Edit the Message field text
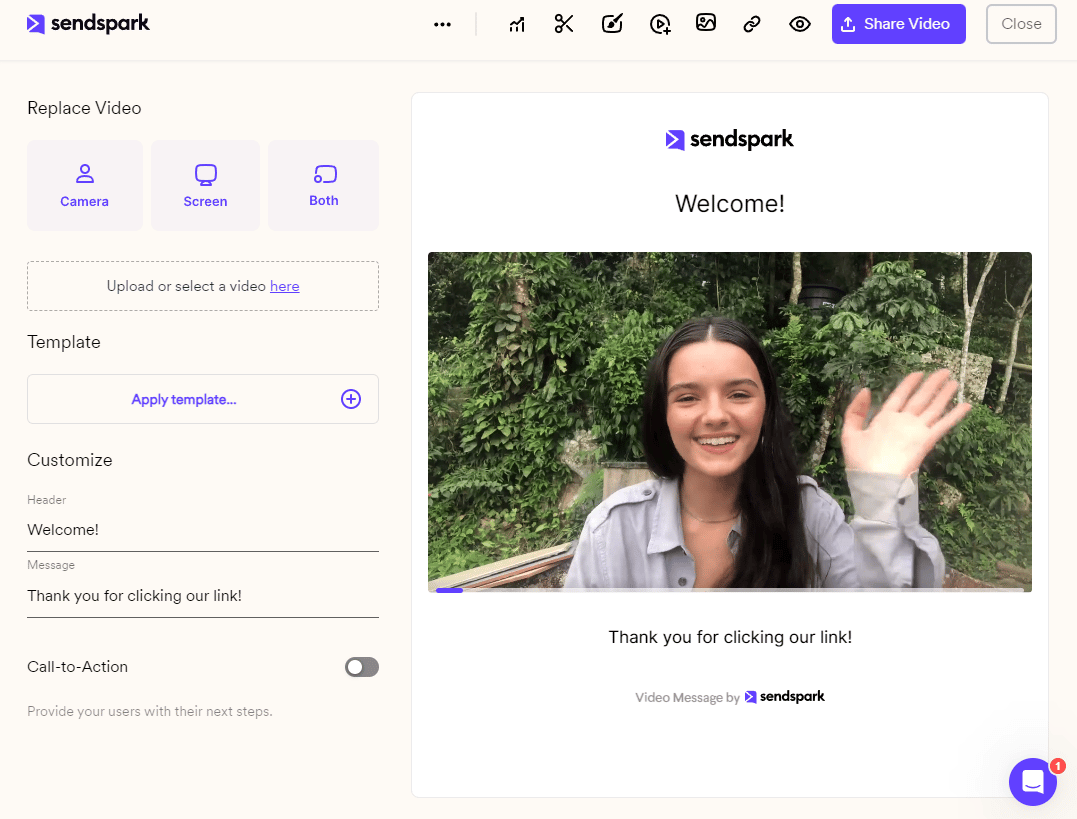 point(203,596)
